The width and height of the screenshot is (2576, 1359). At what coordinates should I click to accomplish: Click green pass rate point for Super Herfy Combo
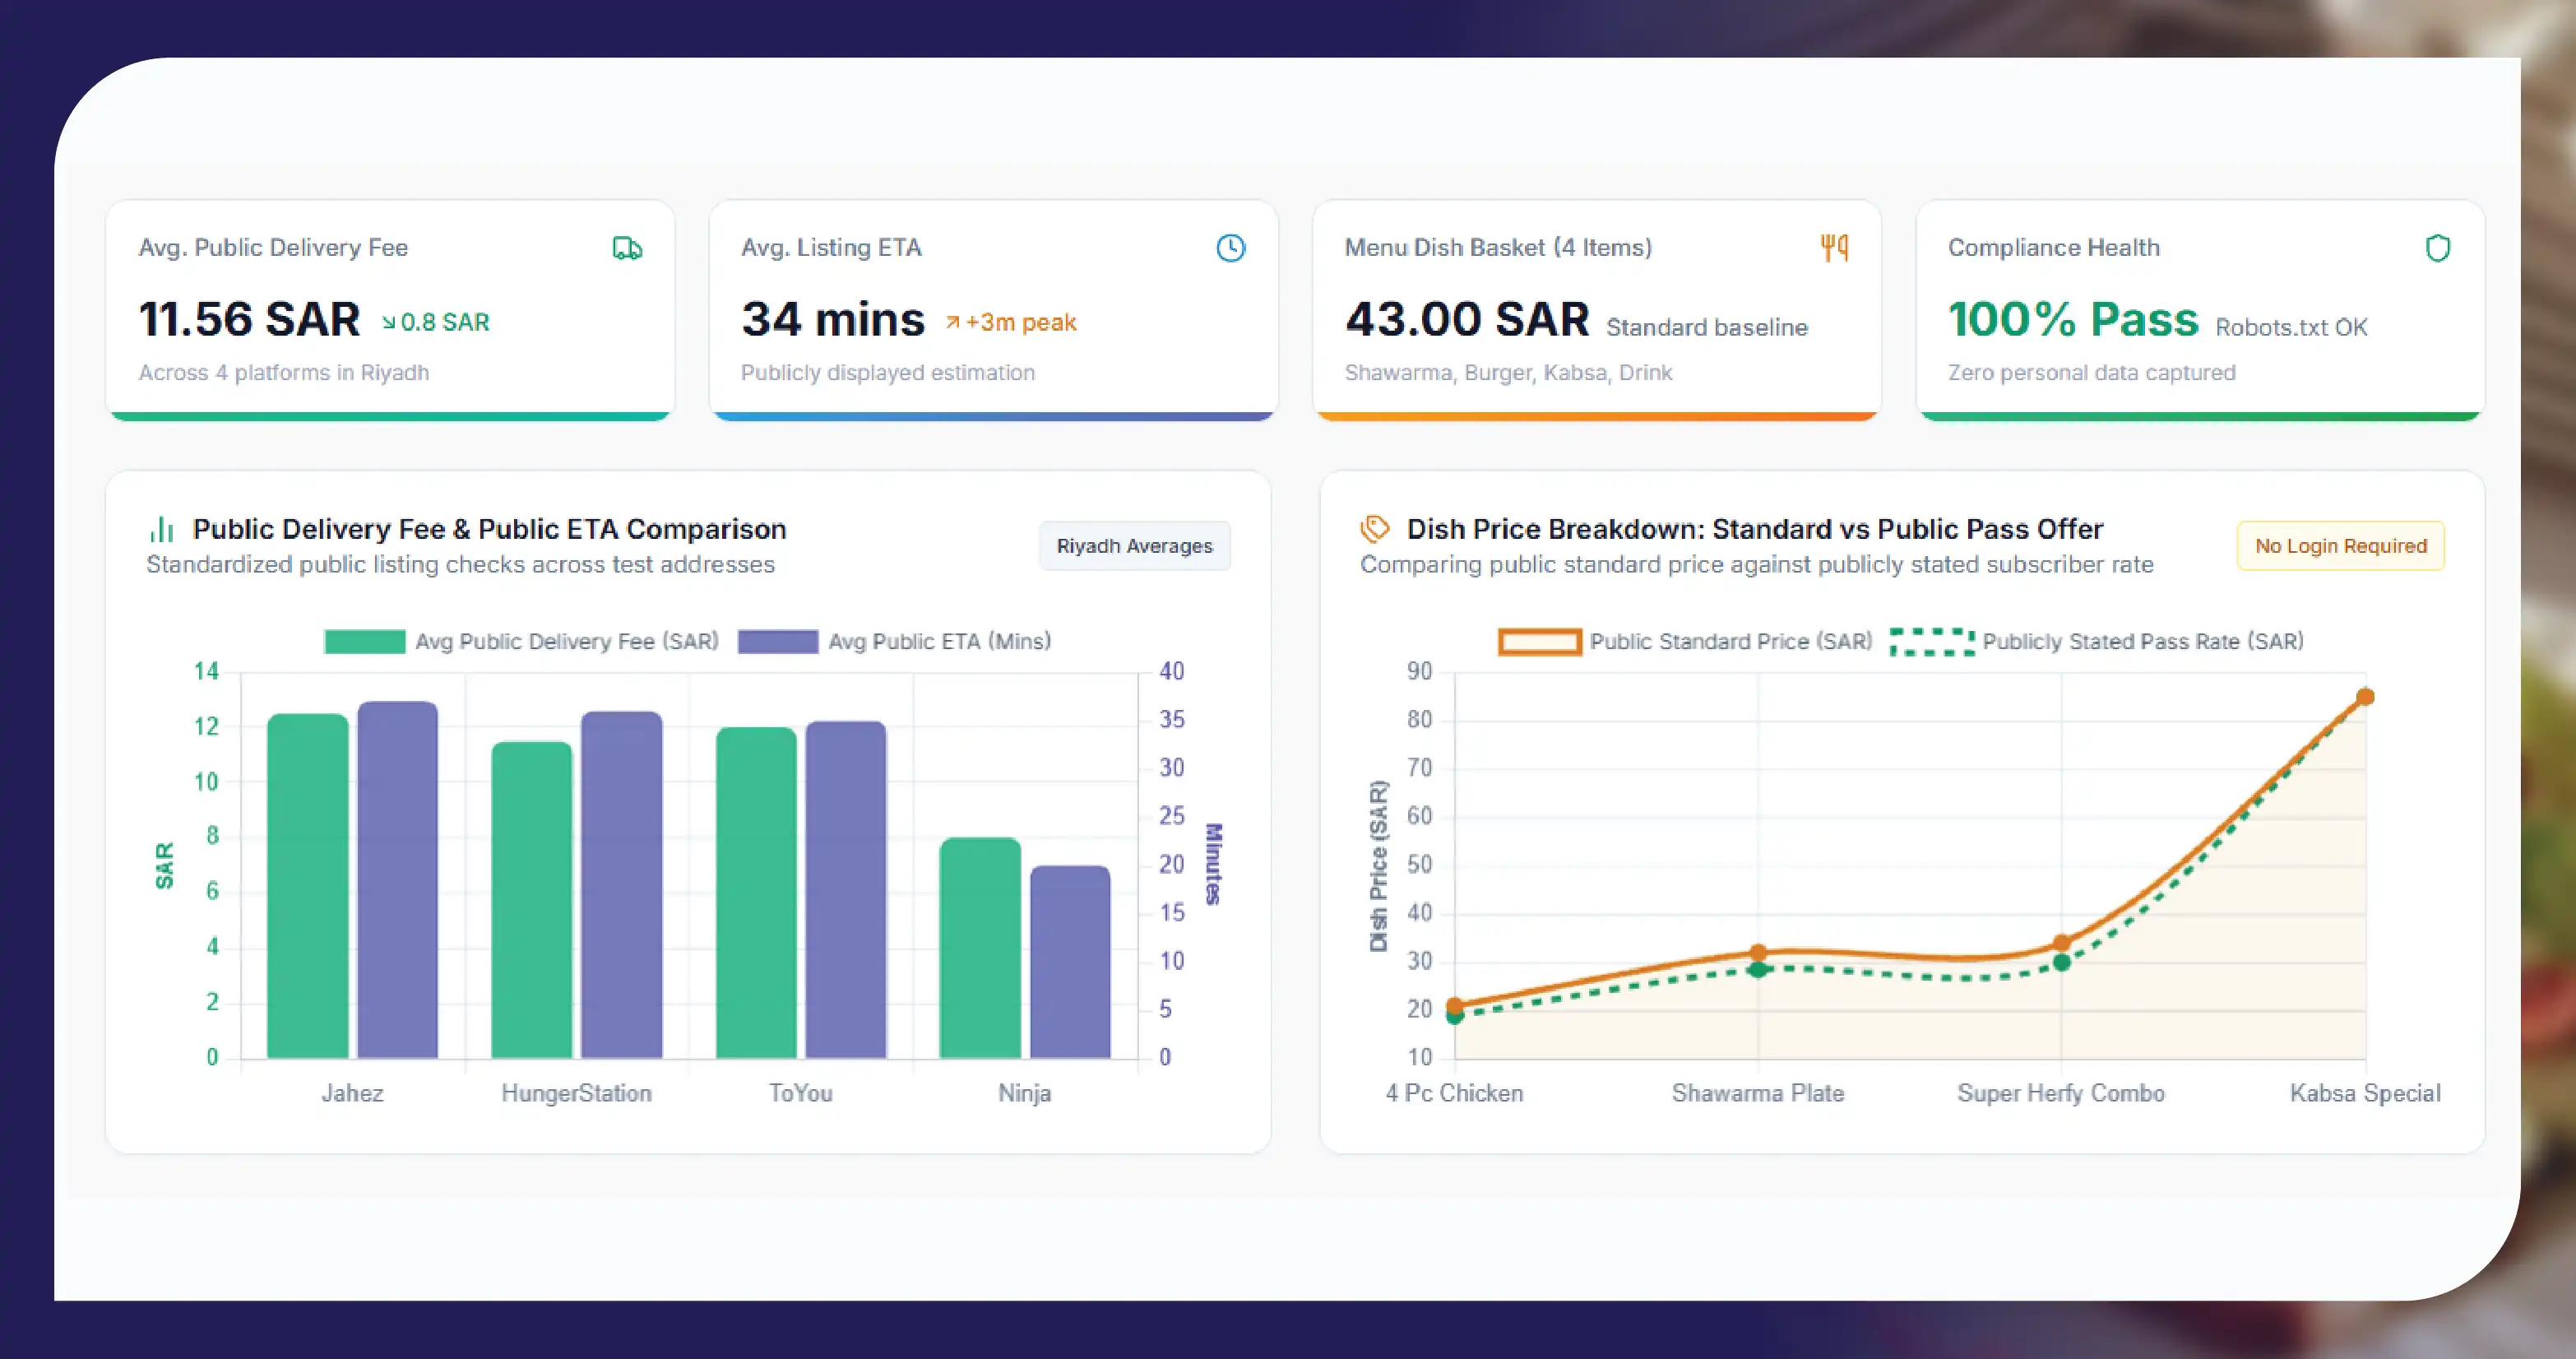[2061, 962]
